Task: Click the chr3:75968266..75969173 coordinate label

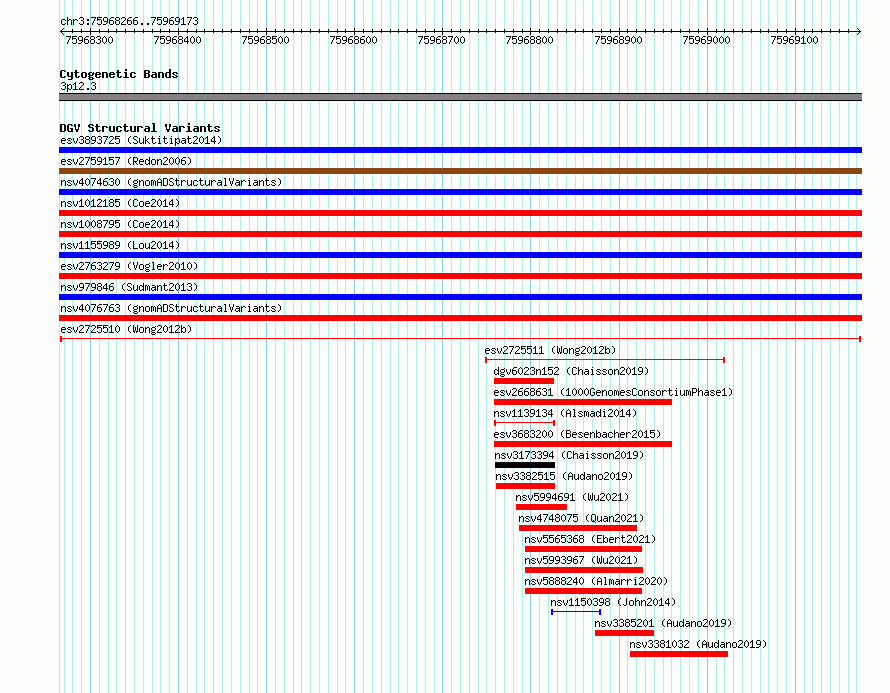Action: coord(129,22)
